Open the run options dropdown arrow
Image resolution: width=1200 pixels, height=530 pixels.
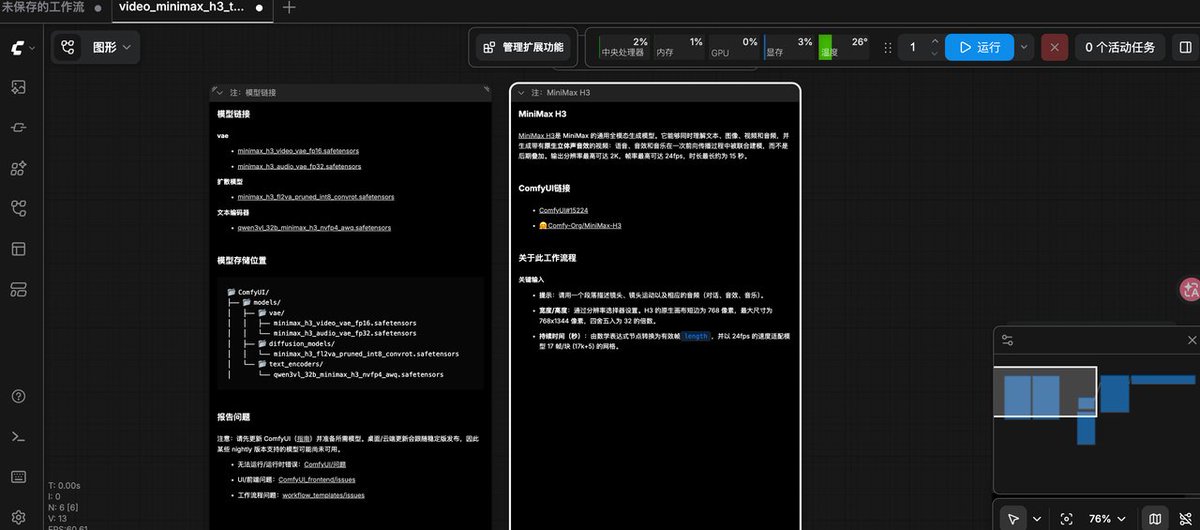tap(1024, 47)
